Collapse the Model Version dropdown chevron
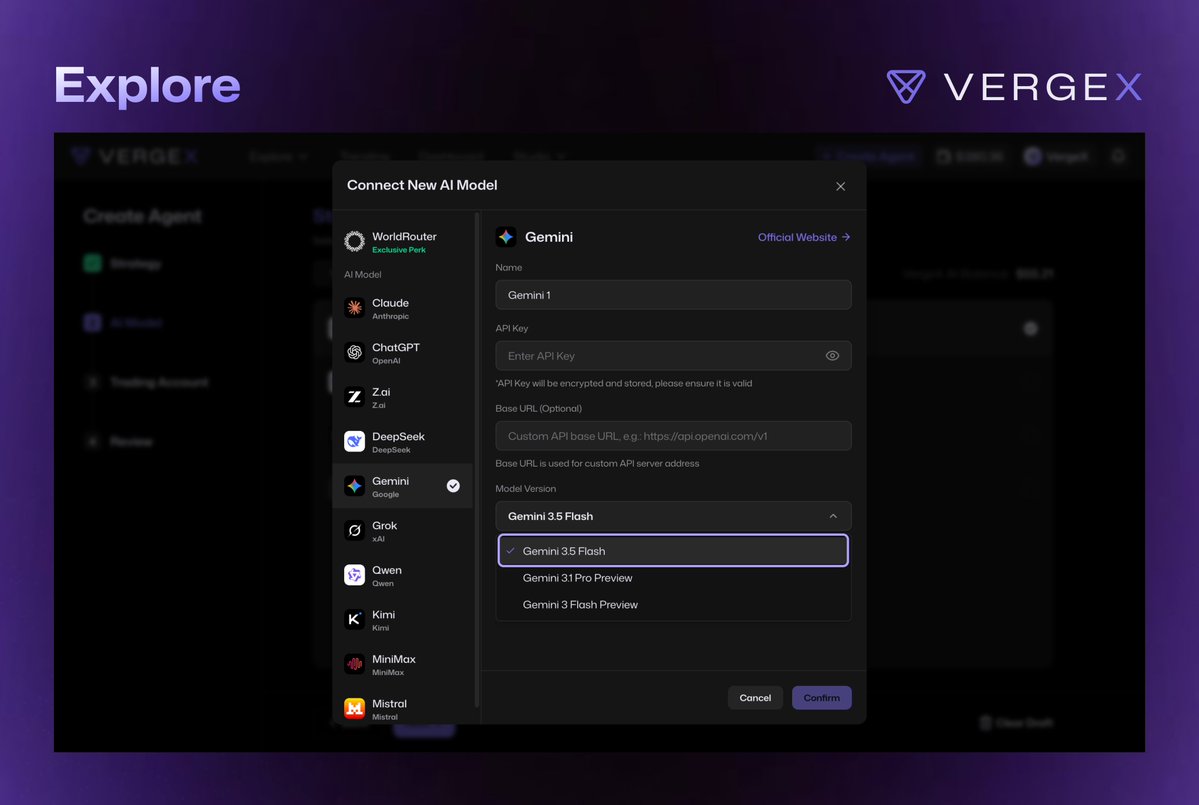 pos(833,516)
